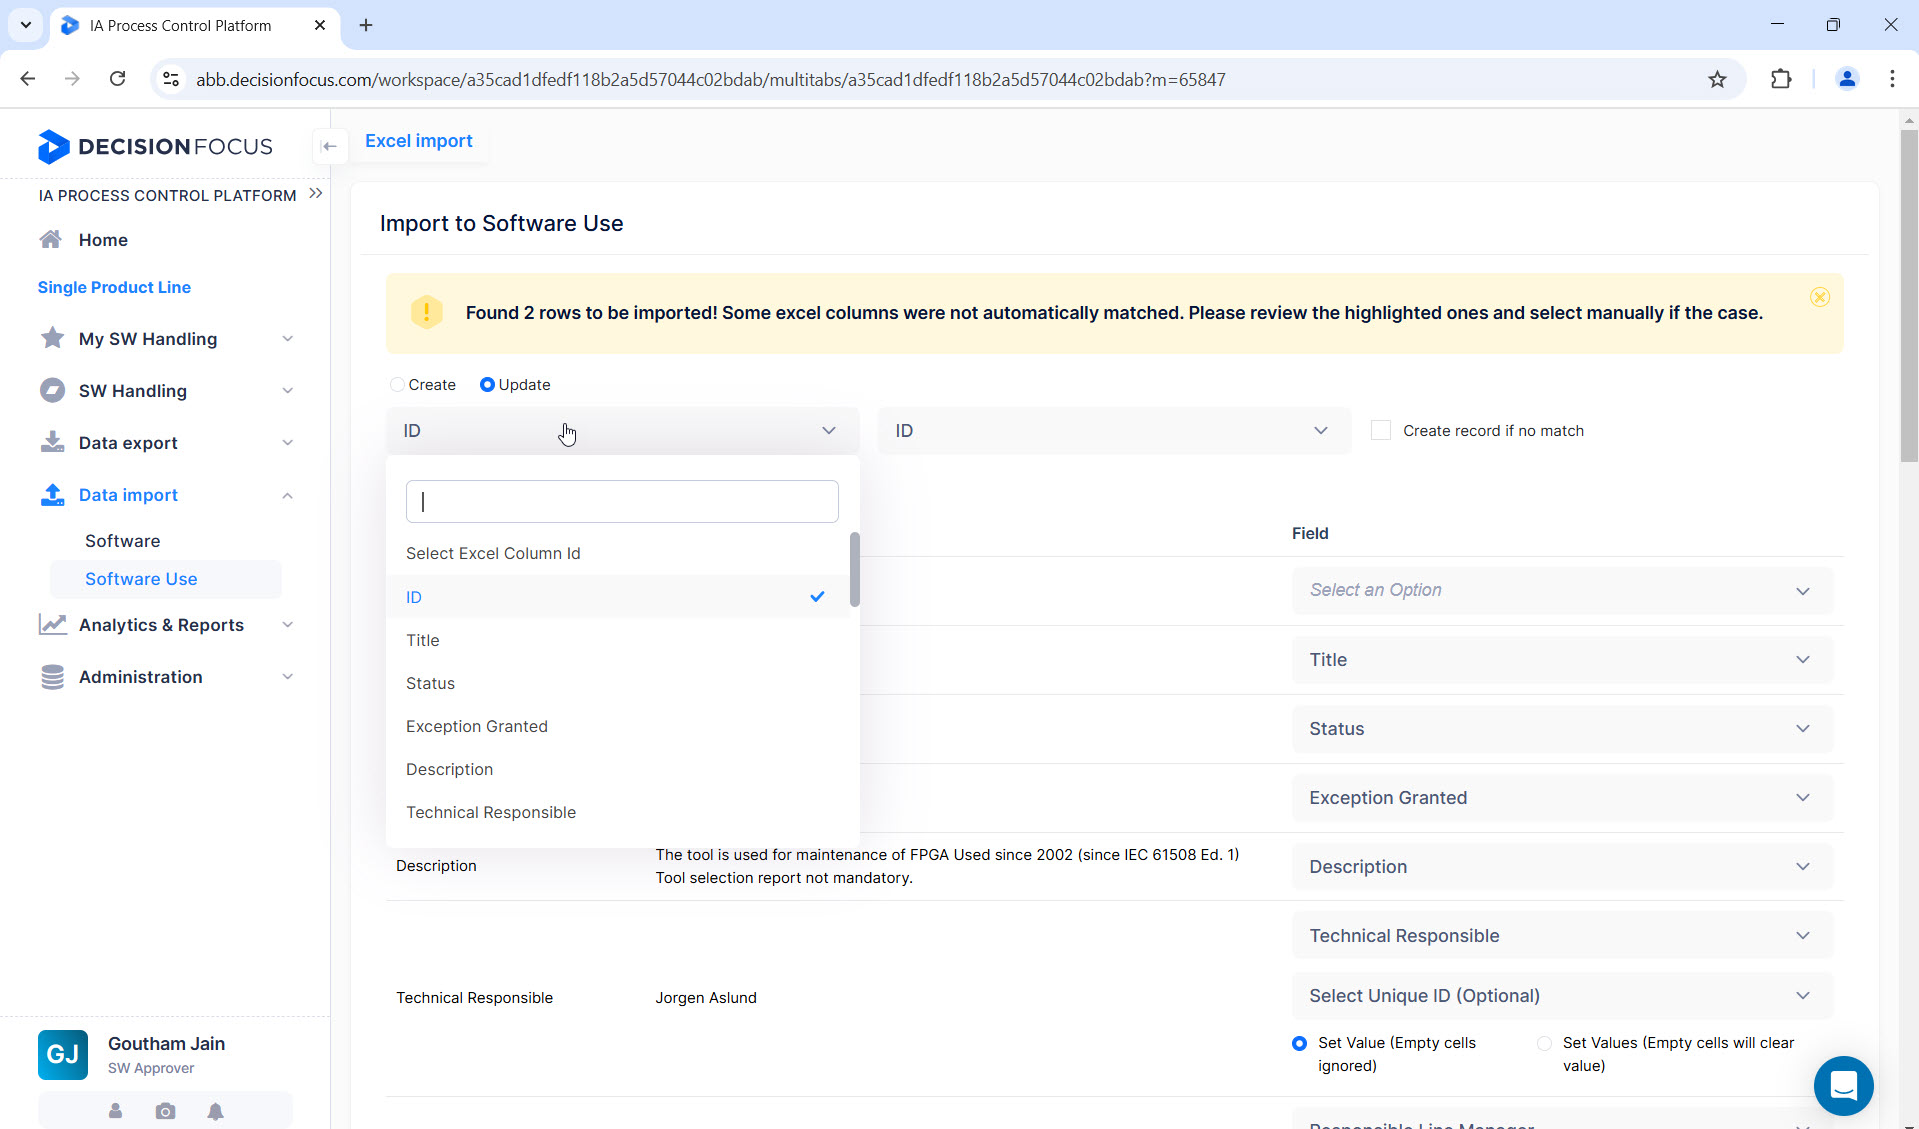Select Set Value (Empty cells ignored) radio
Viewport: 1919px width, 1129px height.
pos(1299,1043)
